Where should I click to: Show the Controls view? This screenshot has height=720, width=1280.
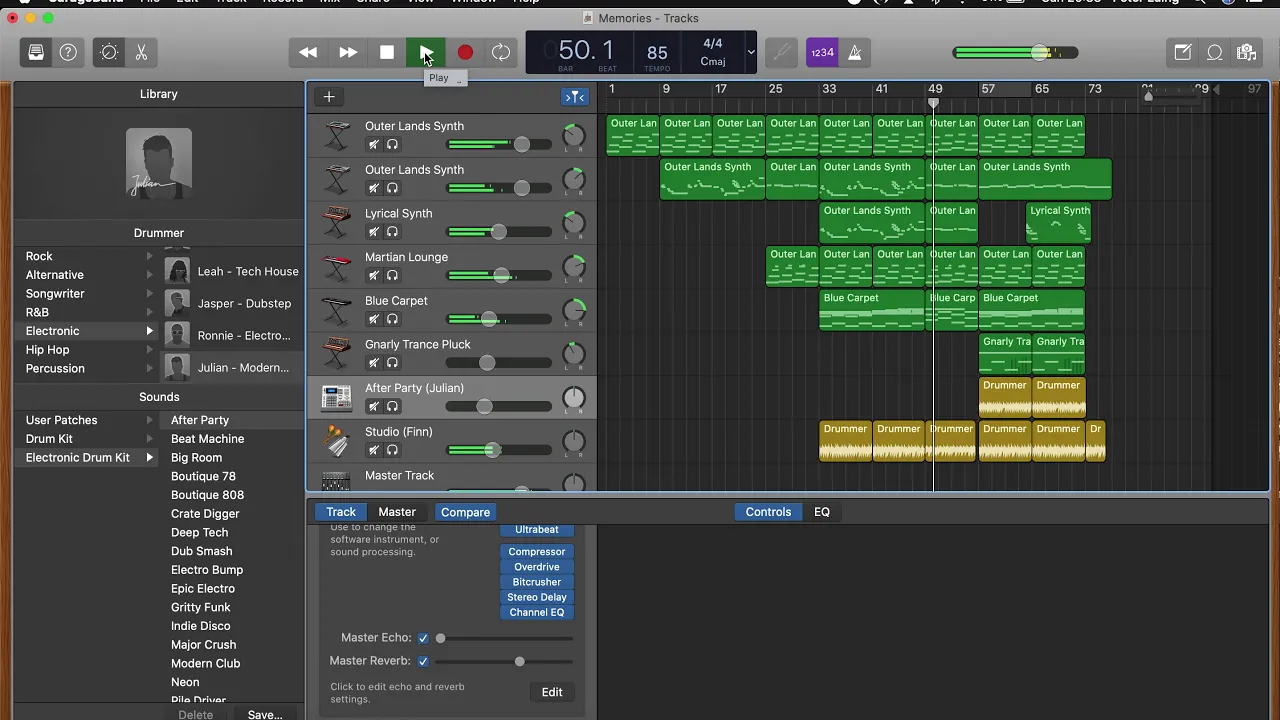[x=768, y=512]
